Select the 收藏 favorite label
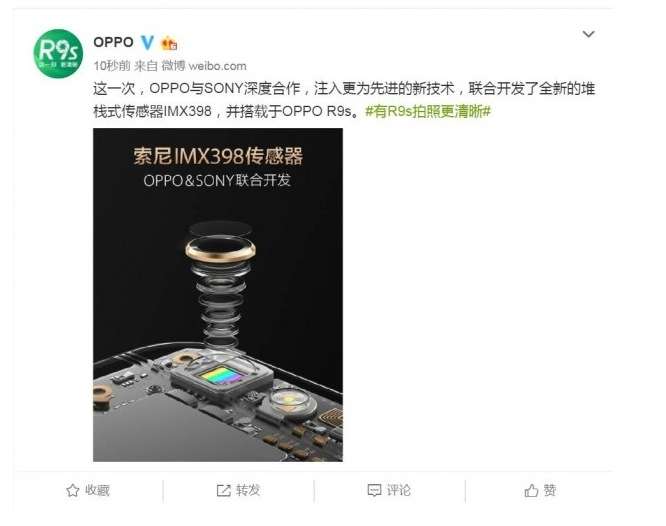Screen dimensions: 666x526 [x=97, y=490]
